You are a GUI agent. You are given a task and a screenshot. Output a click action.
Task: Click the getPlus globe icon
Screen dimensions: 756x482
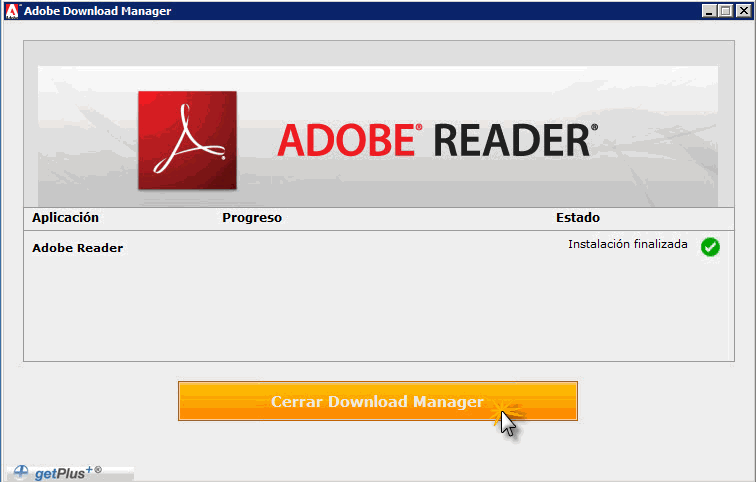pos(21,471)
